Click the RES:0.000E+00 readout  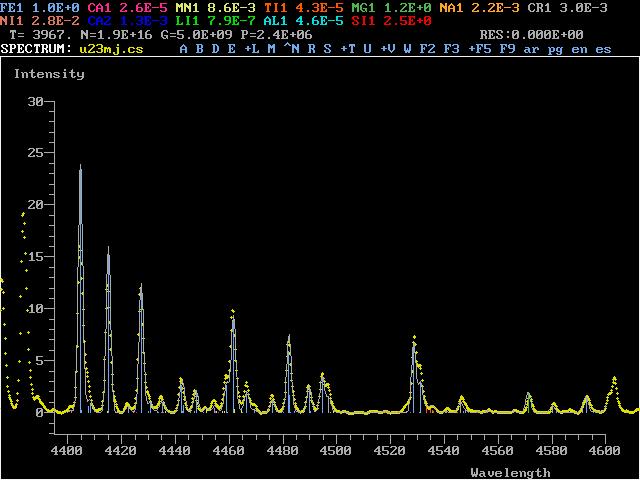[532, 35]
